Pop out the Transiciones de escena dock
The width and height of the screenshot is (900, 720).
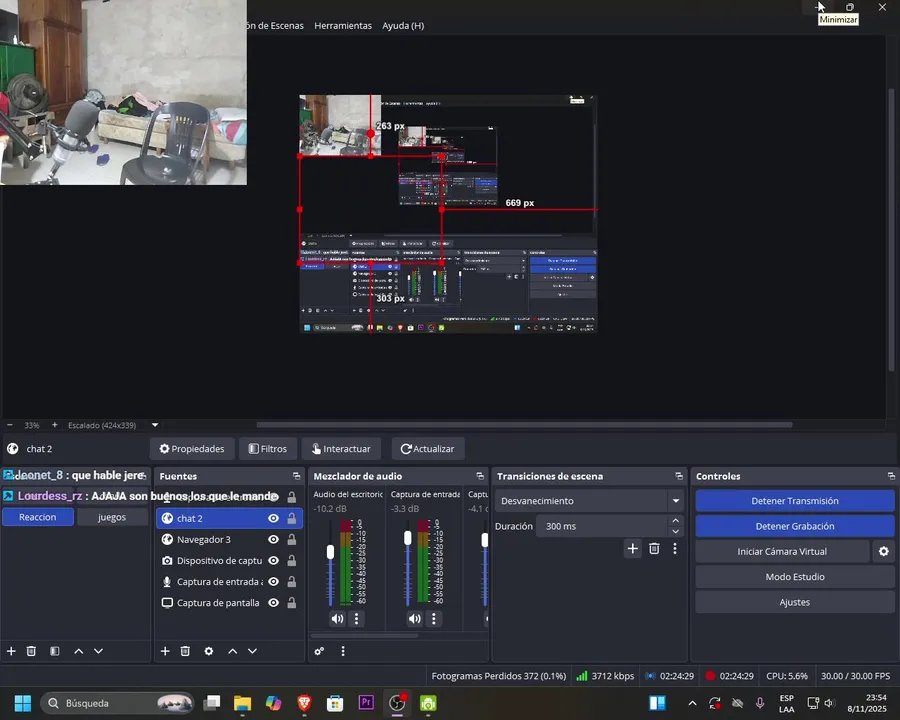coord(679,476)
